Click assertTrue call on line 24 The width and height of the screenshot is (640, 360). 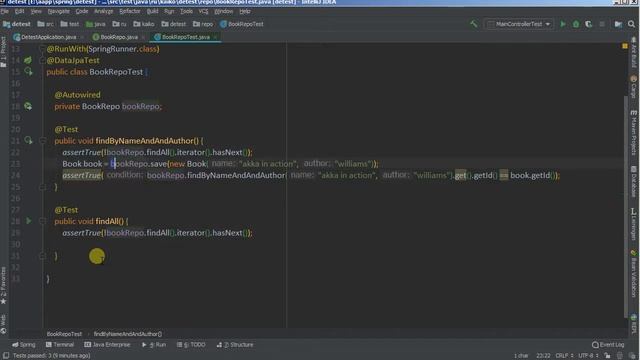pyautogui.click(x=82, y=175)
